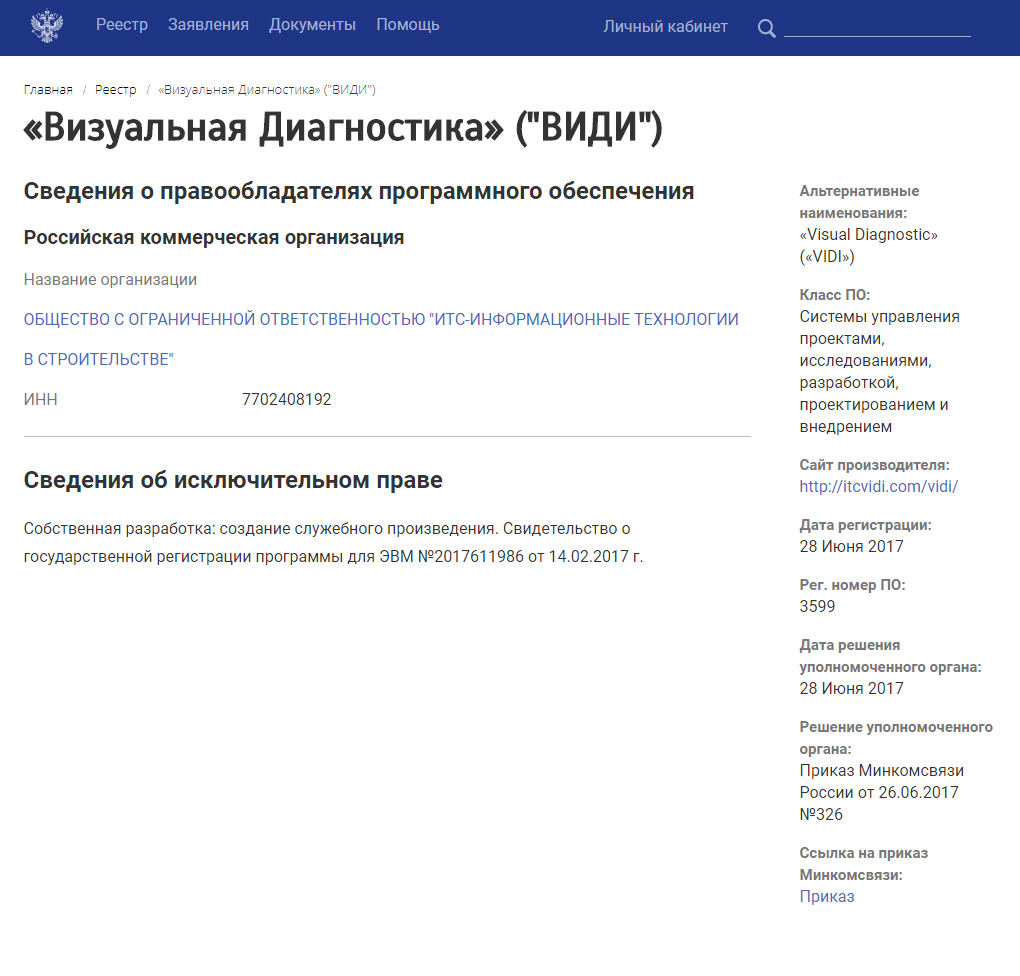The image size is (1020, 976).
Task: Click the Главная breadcrumb link
Action: (x=48, y=90)
